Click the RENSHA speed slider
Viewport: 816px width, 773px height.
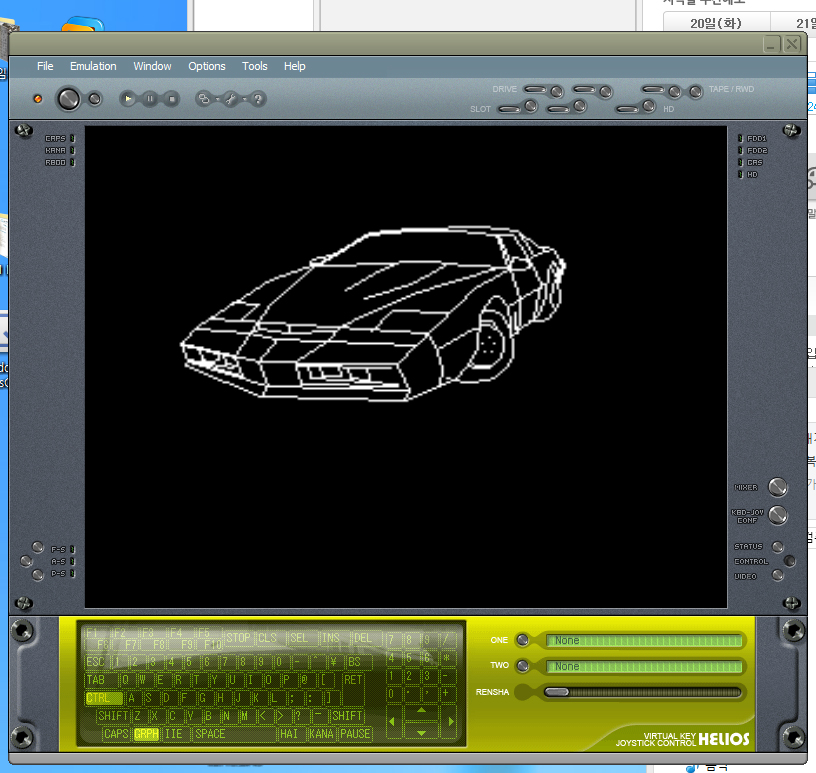pos(643,692)
